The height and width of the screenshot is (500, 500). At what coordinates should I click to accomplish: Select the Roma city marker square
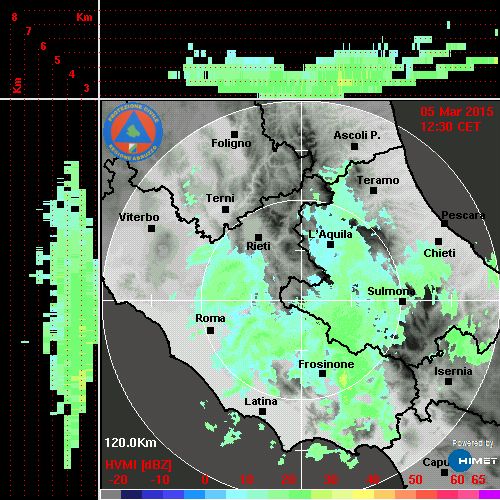[x=210, y=331]
